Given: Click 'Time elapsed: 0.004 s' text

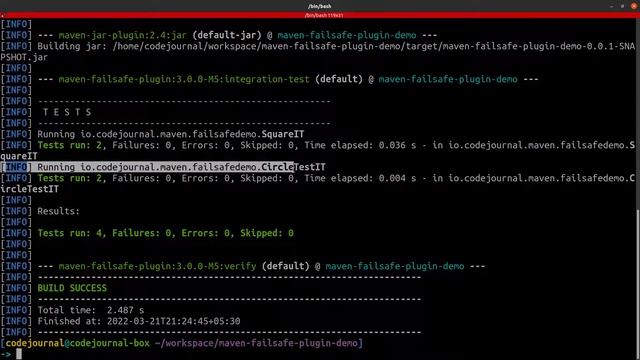Looking at the screenshot, I should click(360, 178).
